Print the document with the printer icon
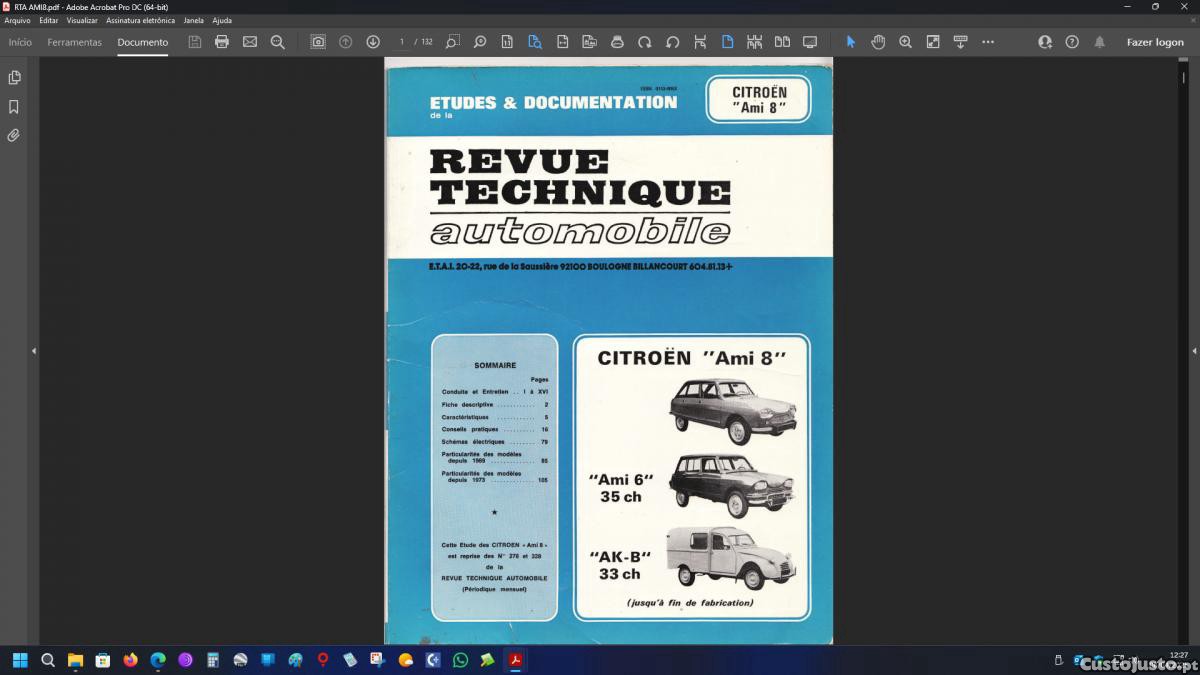Screen dimensions: 1200x675 tap(222, 42)
